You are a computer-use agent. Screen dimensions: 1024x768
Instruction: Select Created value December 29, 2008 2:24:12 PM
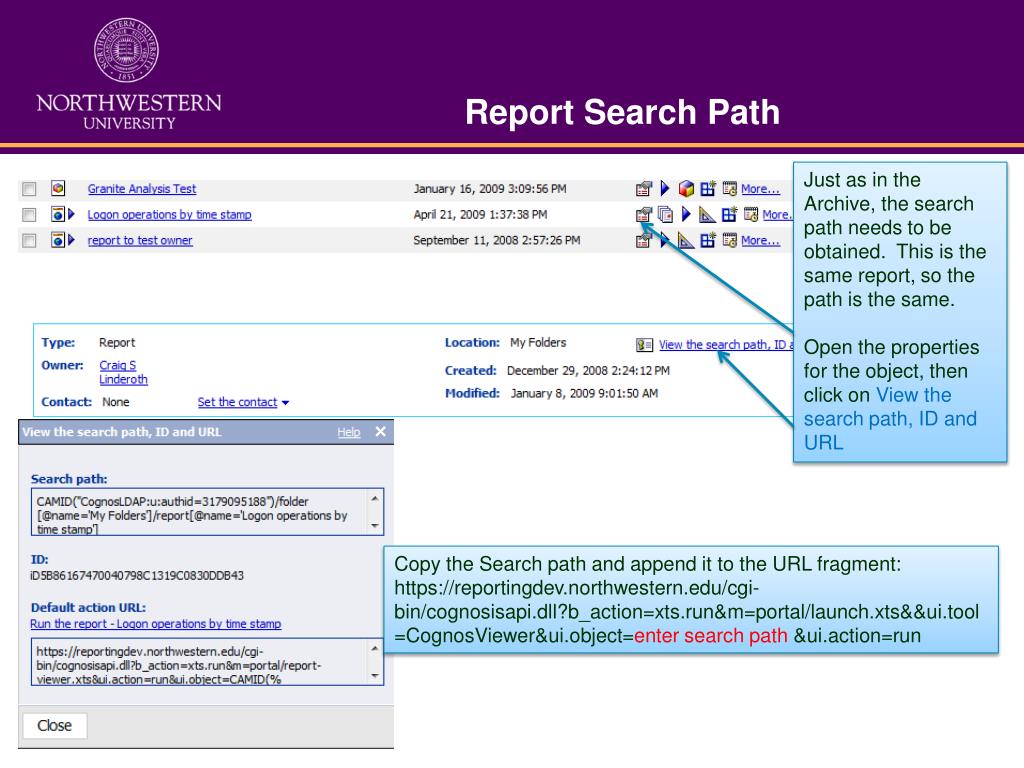click(588, 371)
